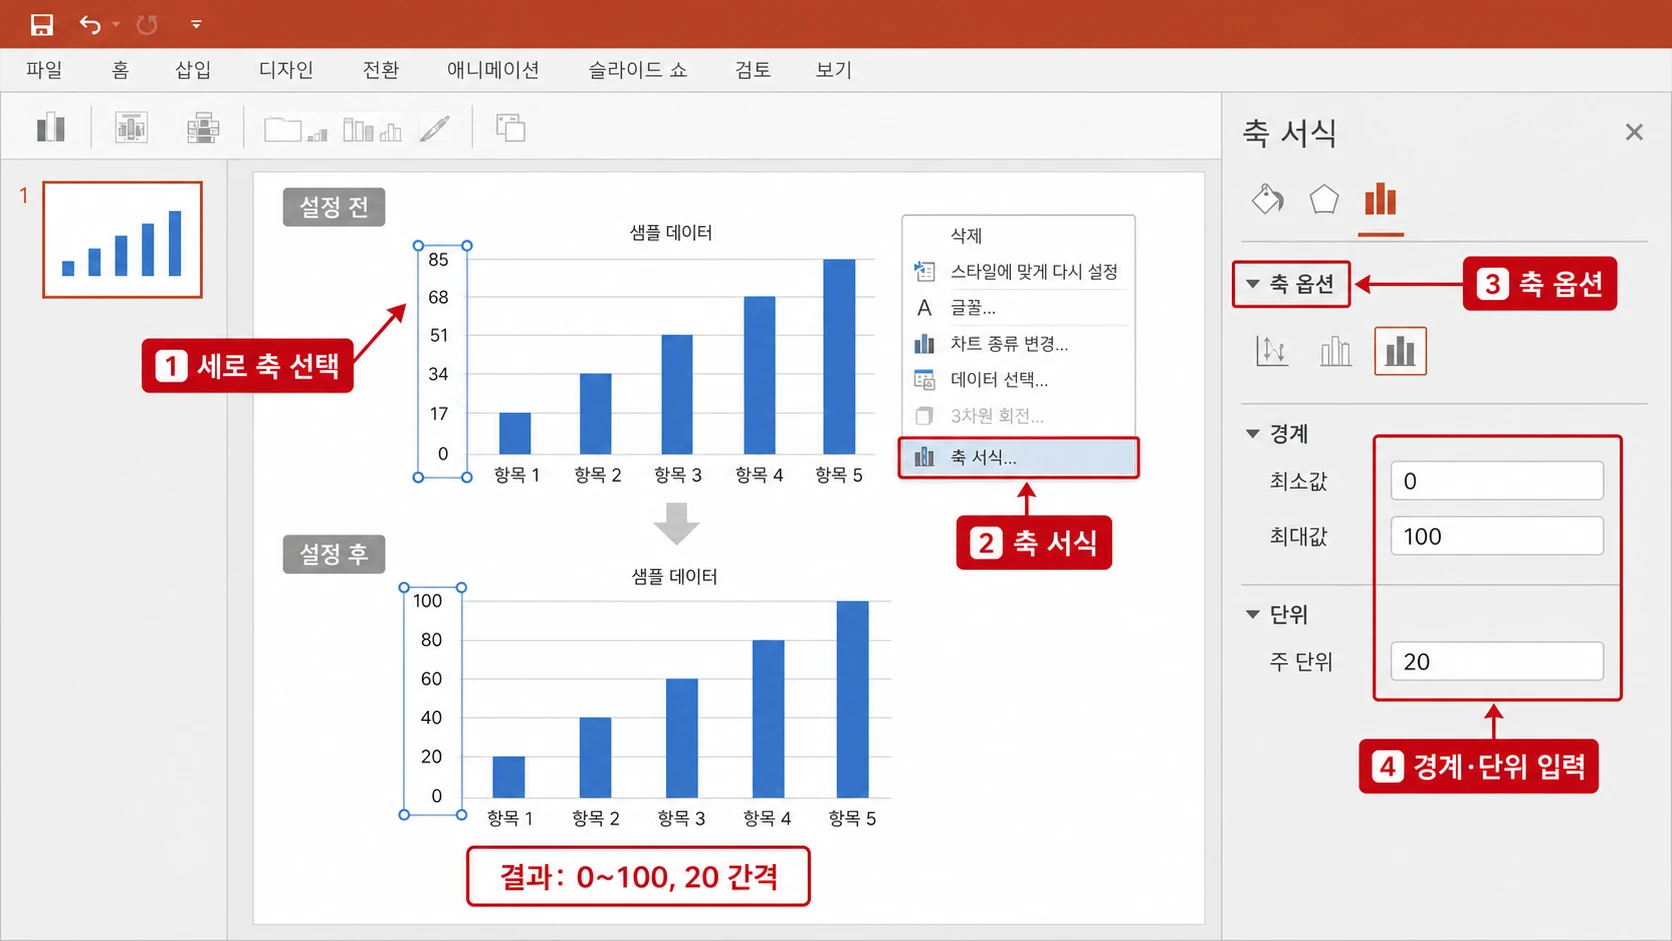Open the 삽입 tab

[193, 70]
